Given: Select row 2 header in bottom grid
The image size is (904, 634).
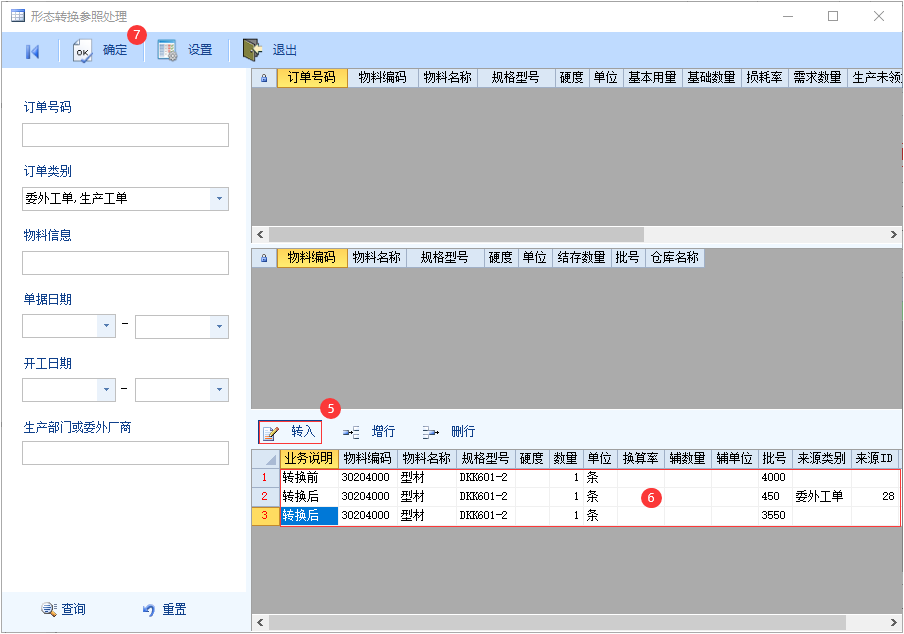Looking at the screenshot, I should click(265, 496).
